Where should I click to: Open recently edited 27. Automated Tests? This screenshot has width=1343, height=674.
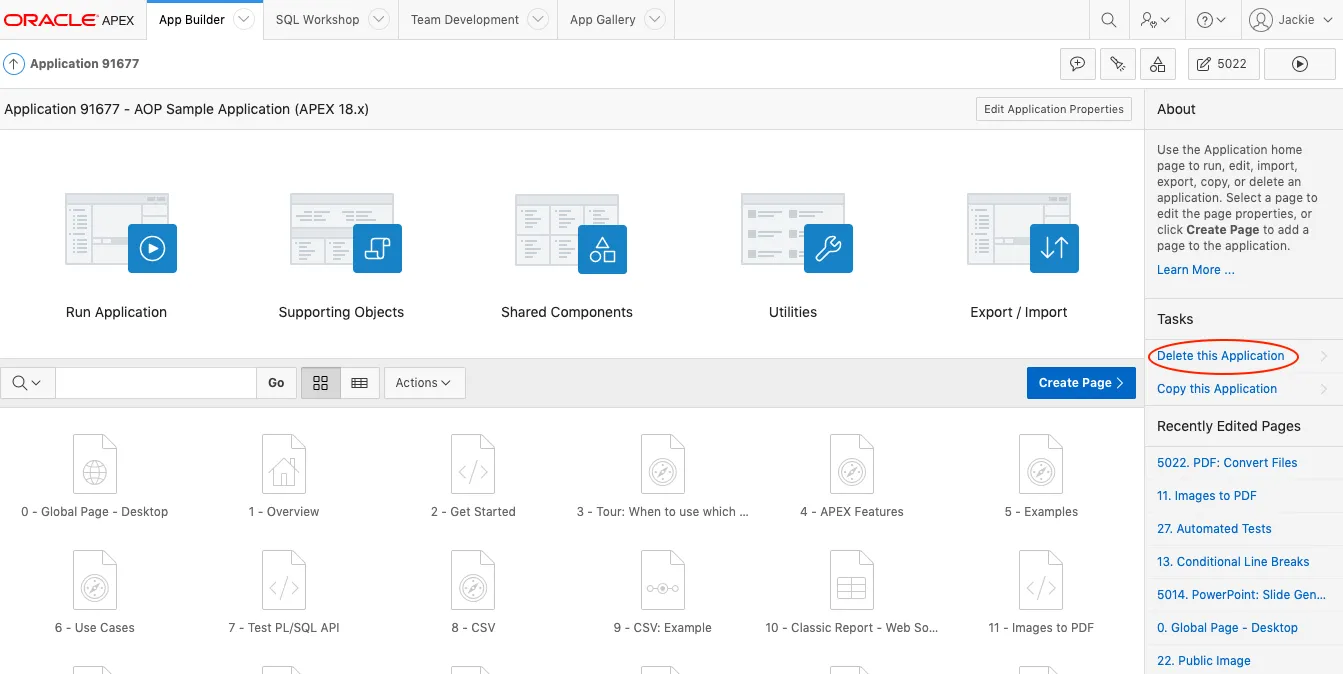point(1214,529)
